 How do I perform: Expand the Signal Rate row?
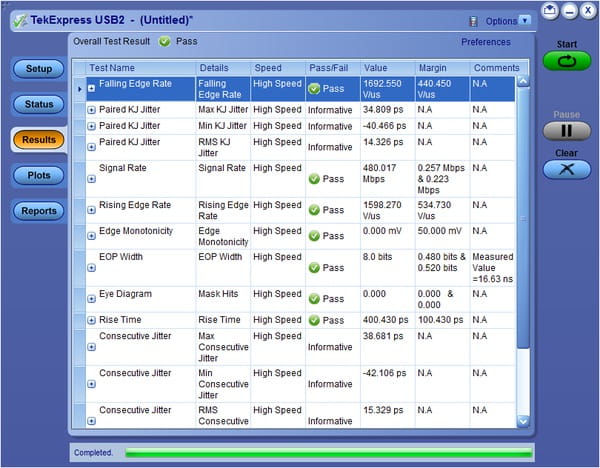point(91,179)
